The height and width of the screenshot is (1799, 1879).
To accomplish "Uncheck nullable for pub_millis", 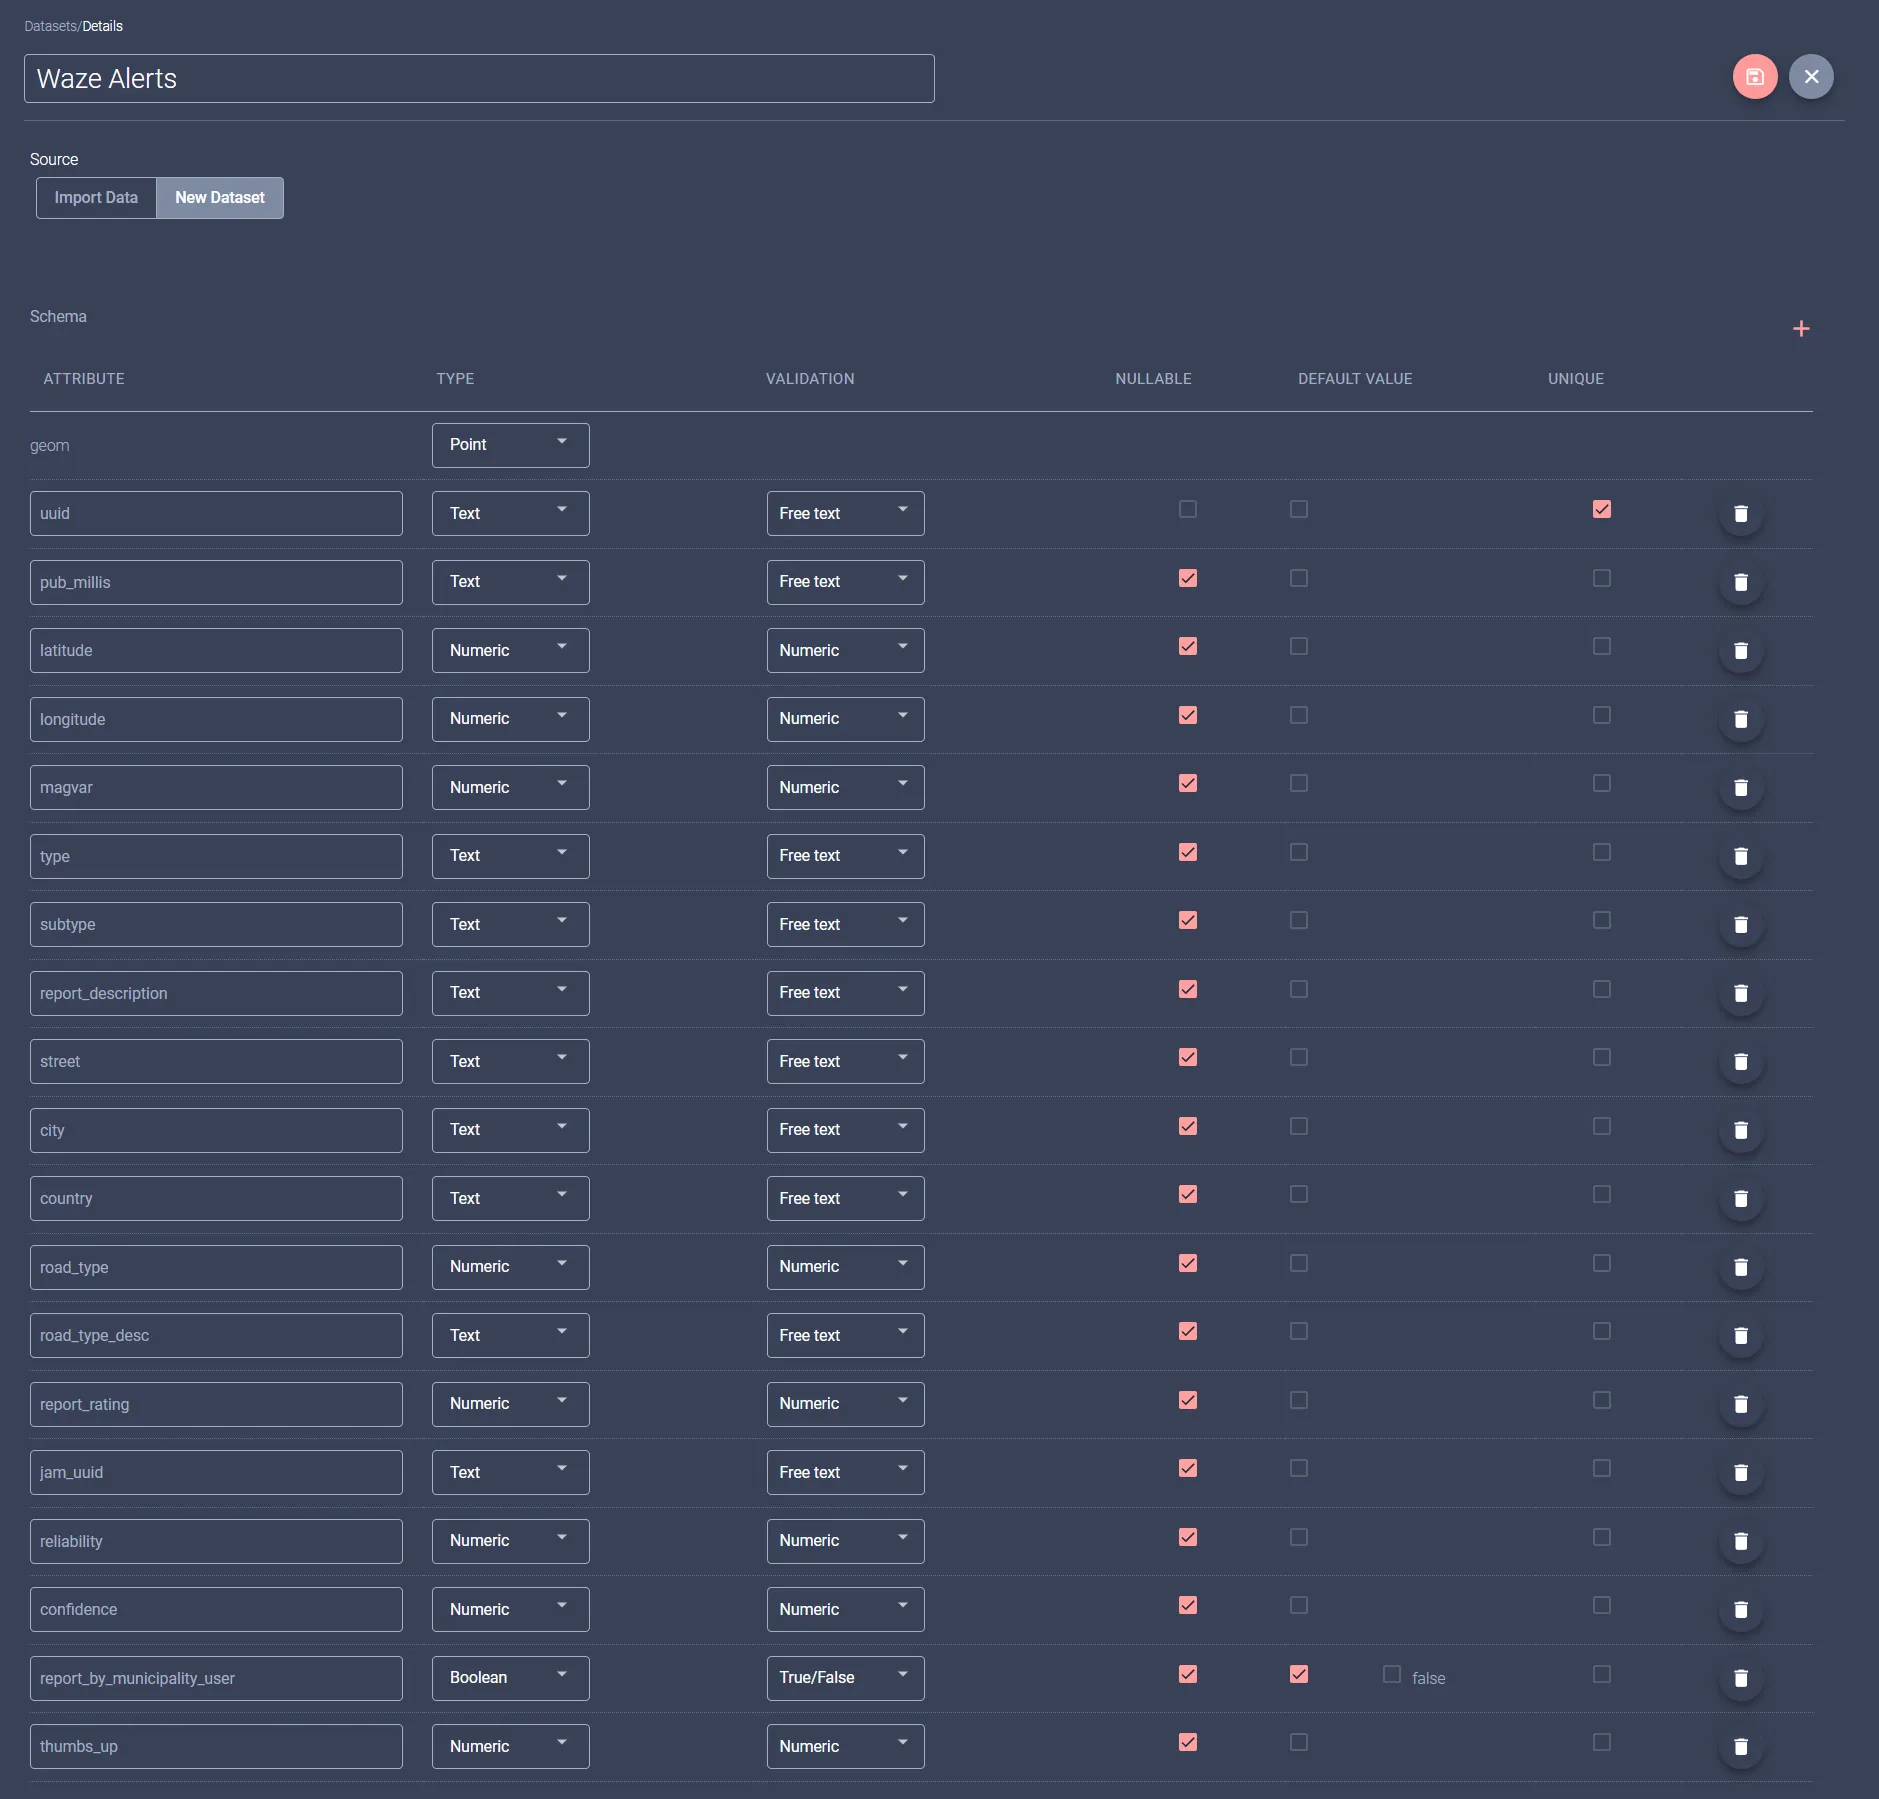I will coord(1187,578).
